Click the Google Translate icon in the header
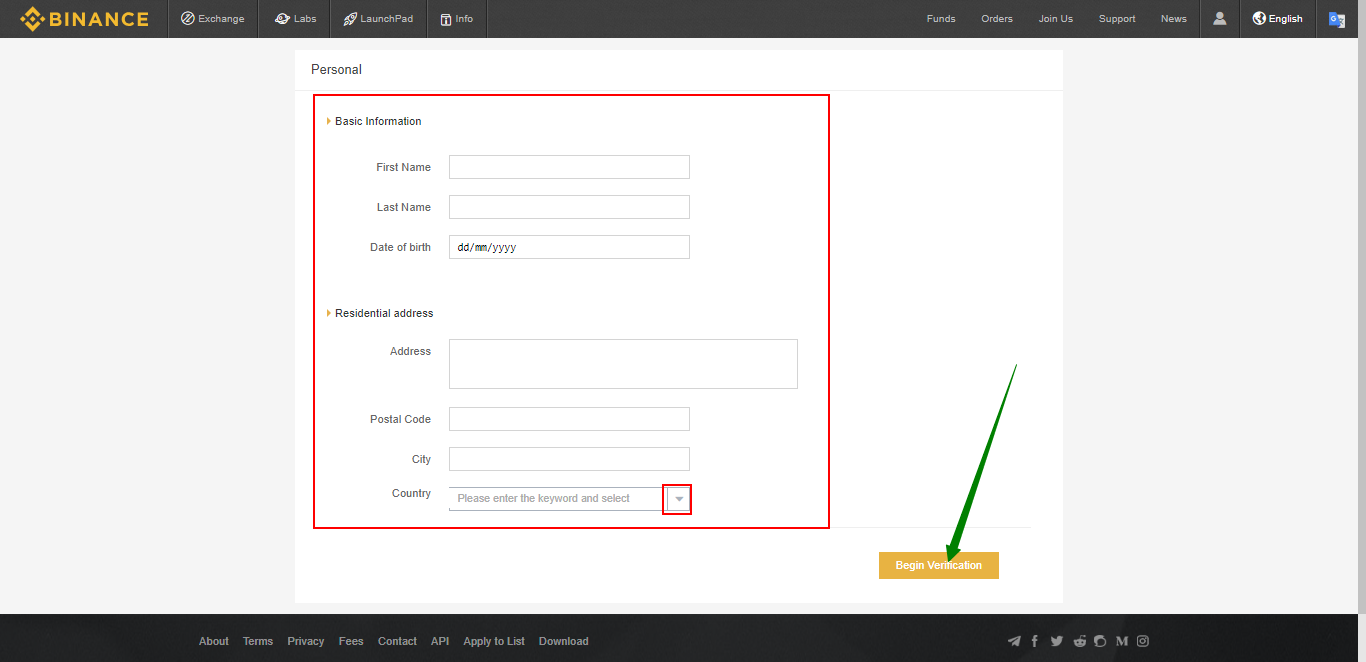This screenshot has width=1366, height=662. pos(1337,19)
